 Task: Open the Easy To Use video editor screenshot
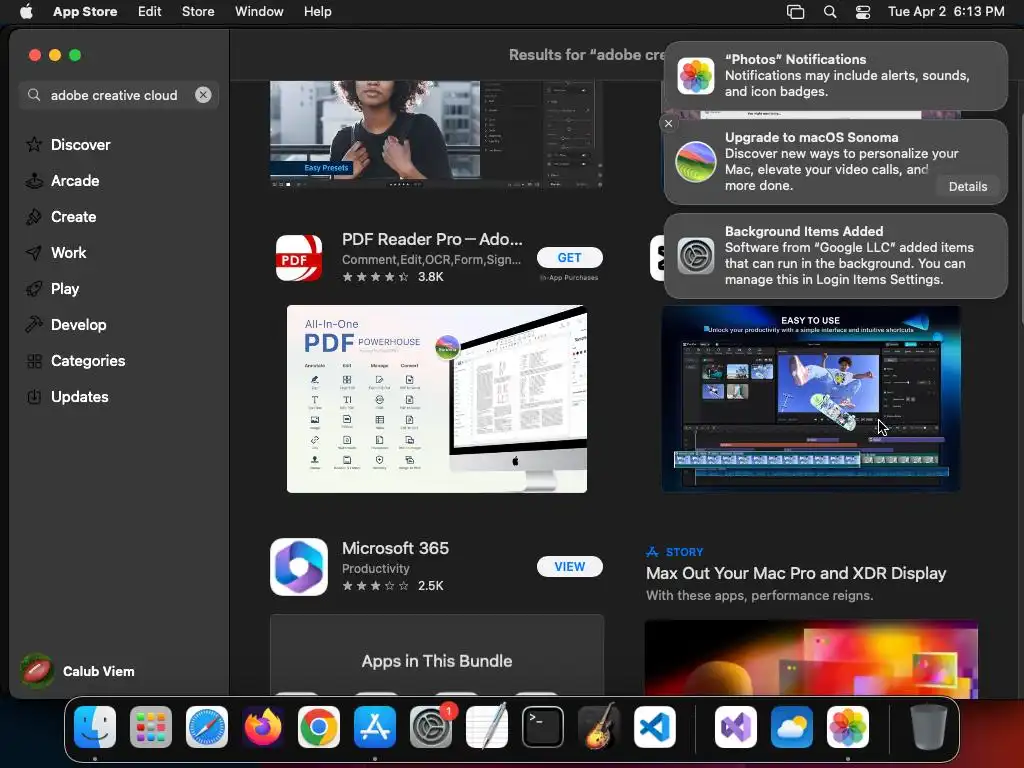coord(810,398)
